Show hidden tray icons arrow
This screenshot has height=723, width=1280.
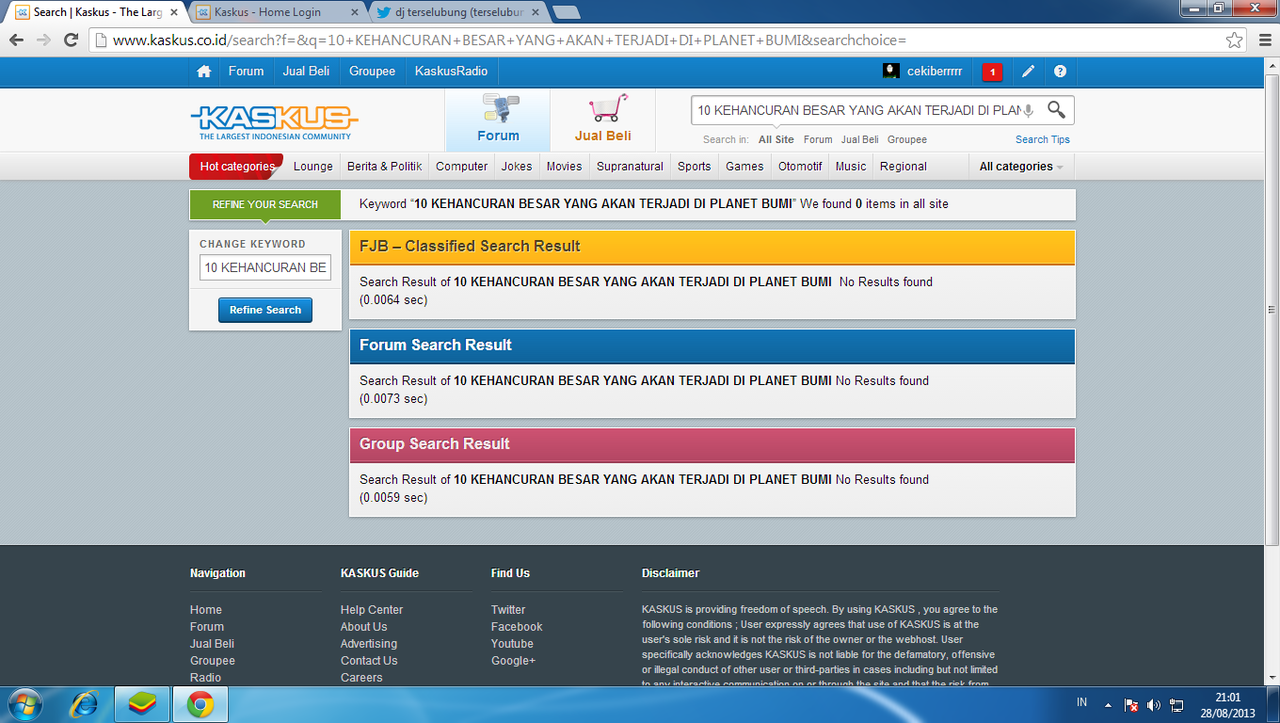coord(1108,704)
